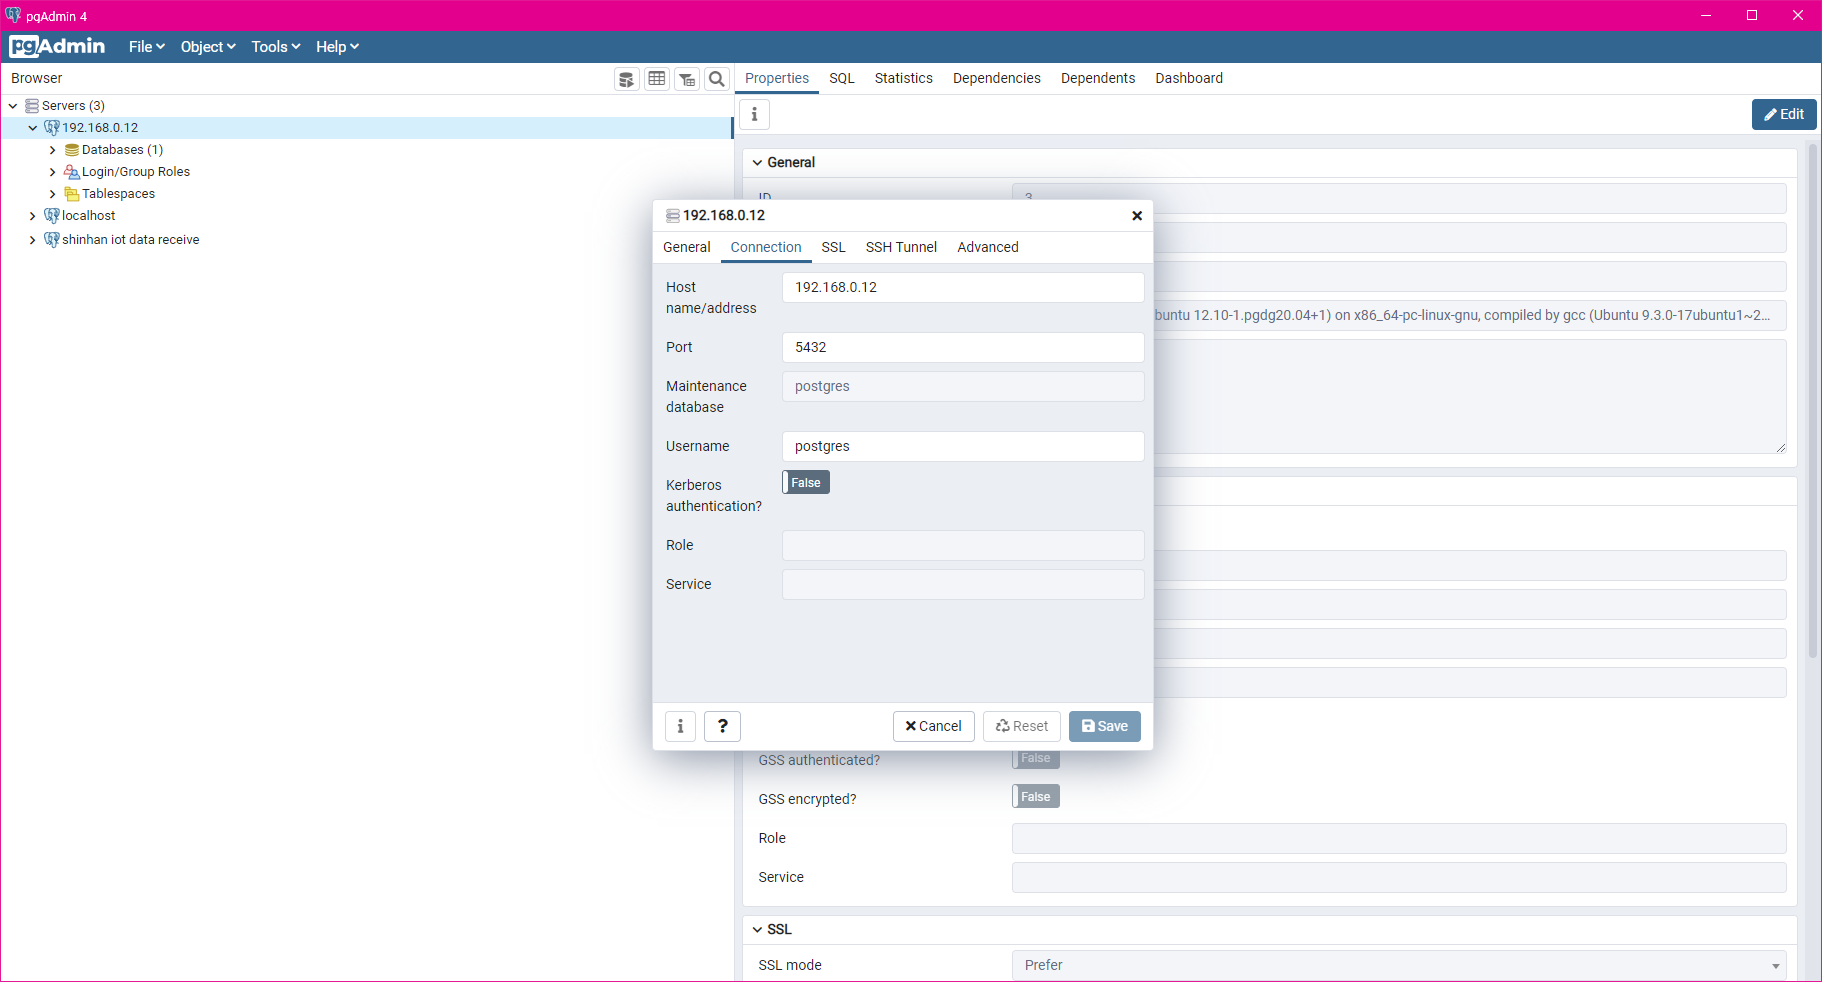The height and width of the screenshot is (982, 1822).
Task: Select the 192.168.0.12 server elephant icon
Action: point(52,128)
